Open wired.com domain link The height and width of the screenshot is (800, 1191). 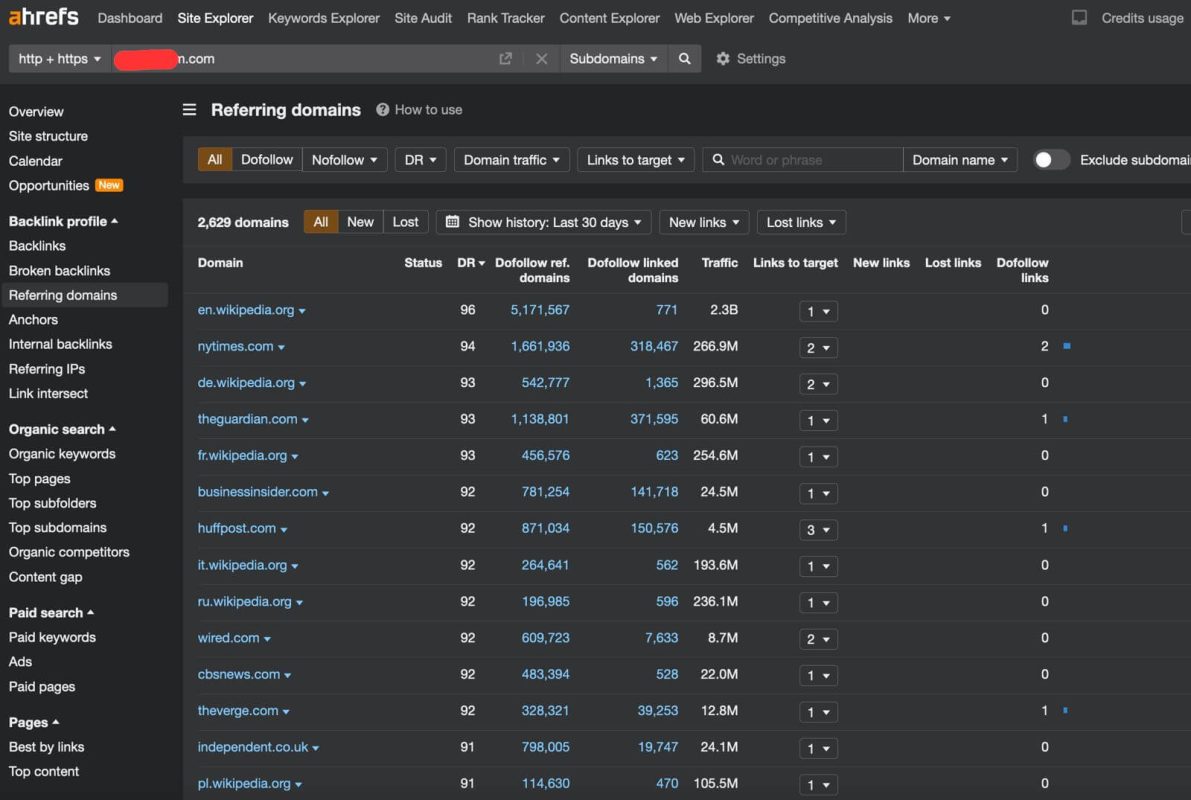[229, 637]
